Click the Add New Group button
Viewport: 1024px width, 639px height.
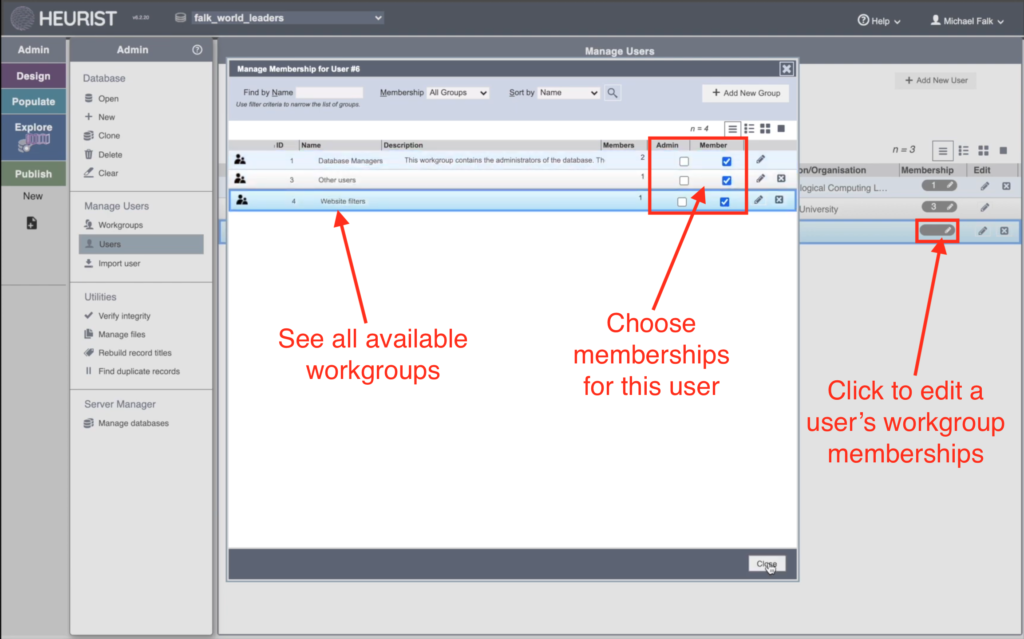coord(746,93)
